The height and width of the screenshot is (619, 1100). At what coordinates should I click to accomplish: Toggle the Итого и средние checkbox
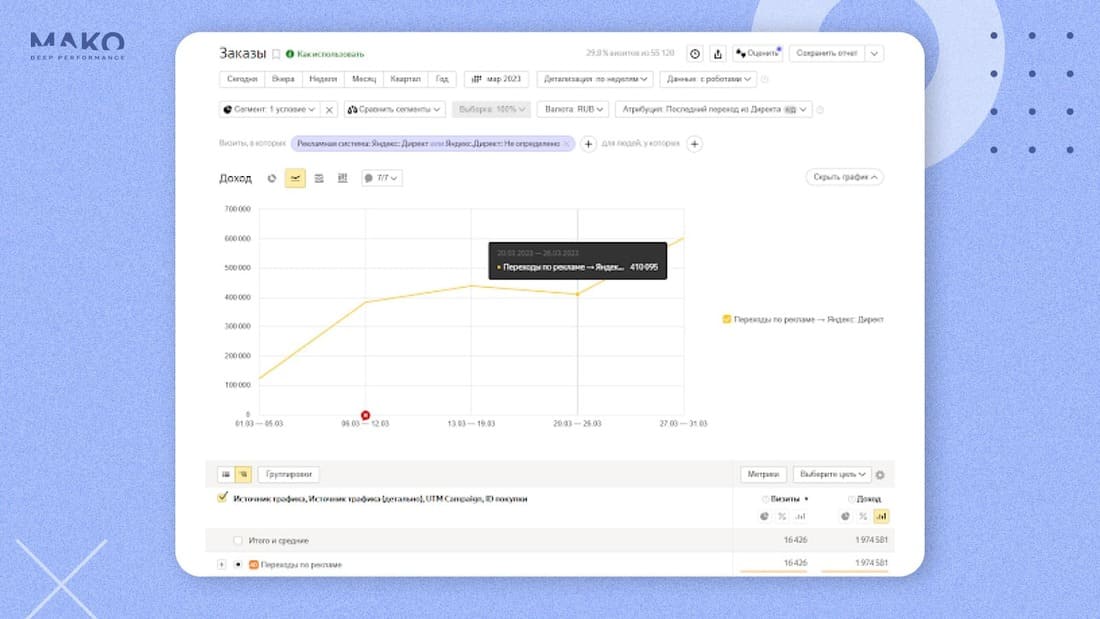(x=238, y=540)
